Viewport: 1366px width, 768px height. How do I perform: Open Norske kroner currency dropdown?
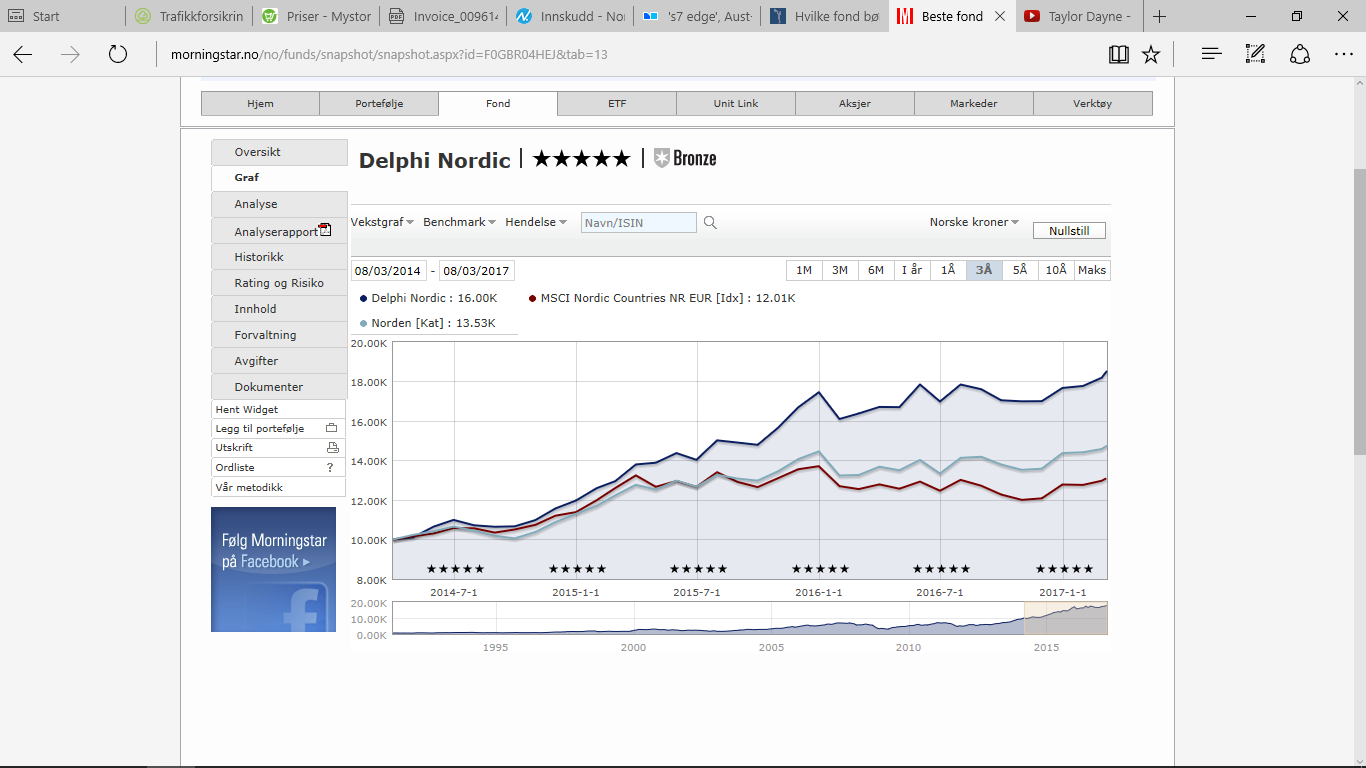pos(974,222)
